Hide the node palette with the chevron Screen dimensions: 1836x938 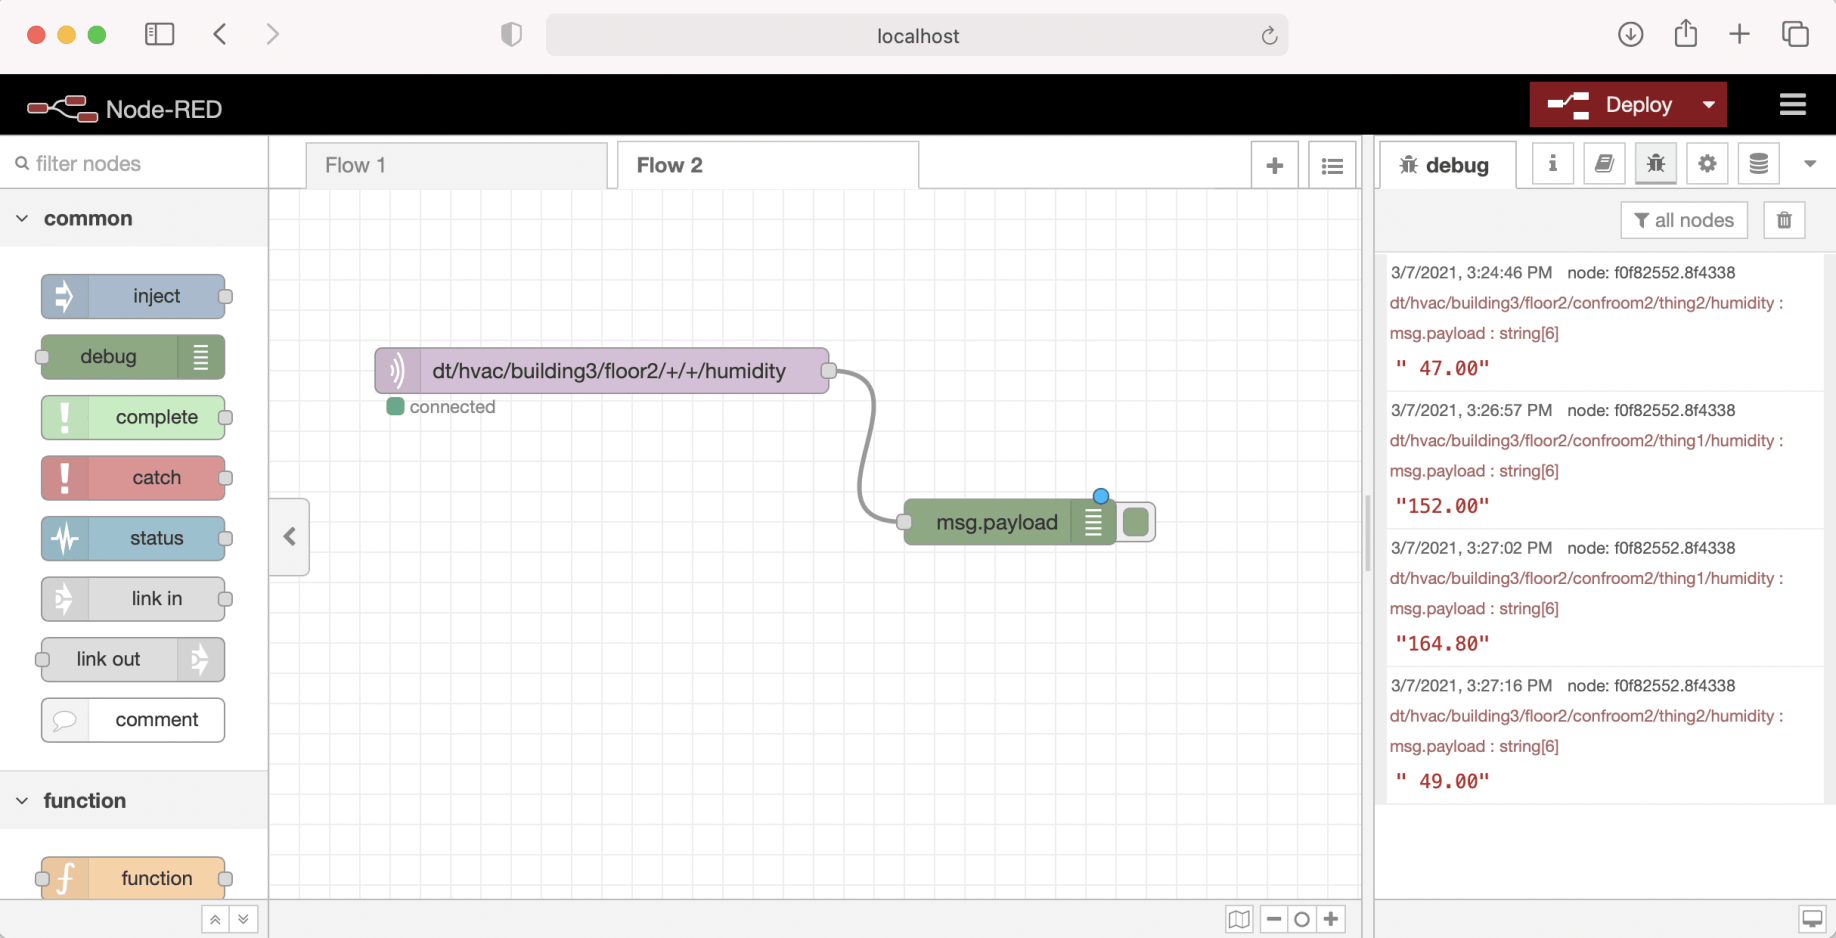290,537
